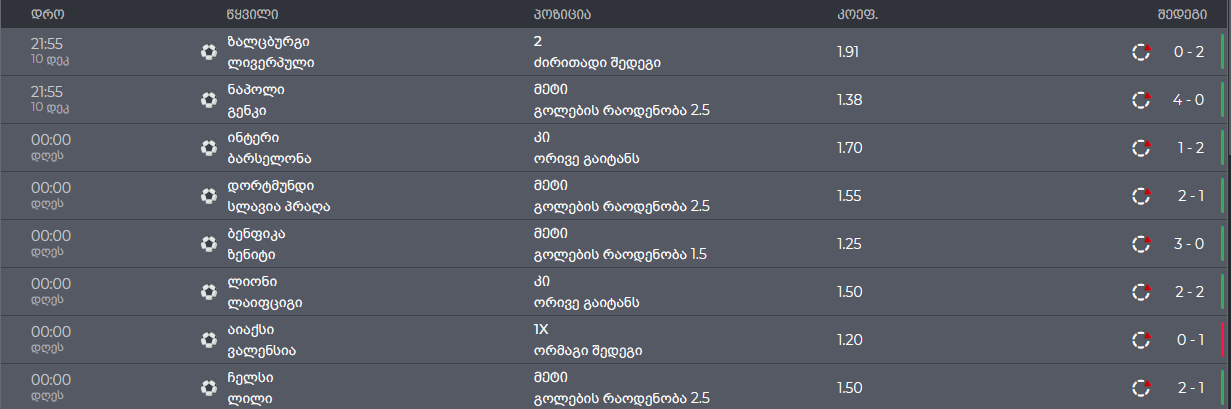This screenshot has width=1231, height=409.
Task: Open the sport icon for დორტმუნდი–სლავია პრაღა
Action: [208, 196]
